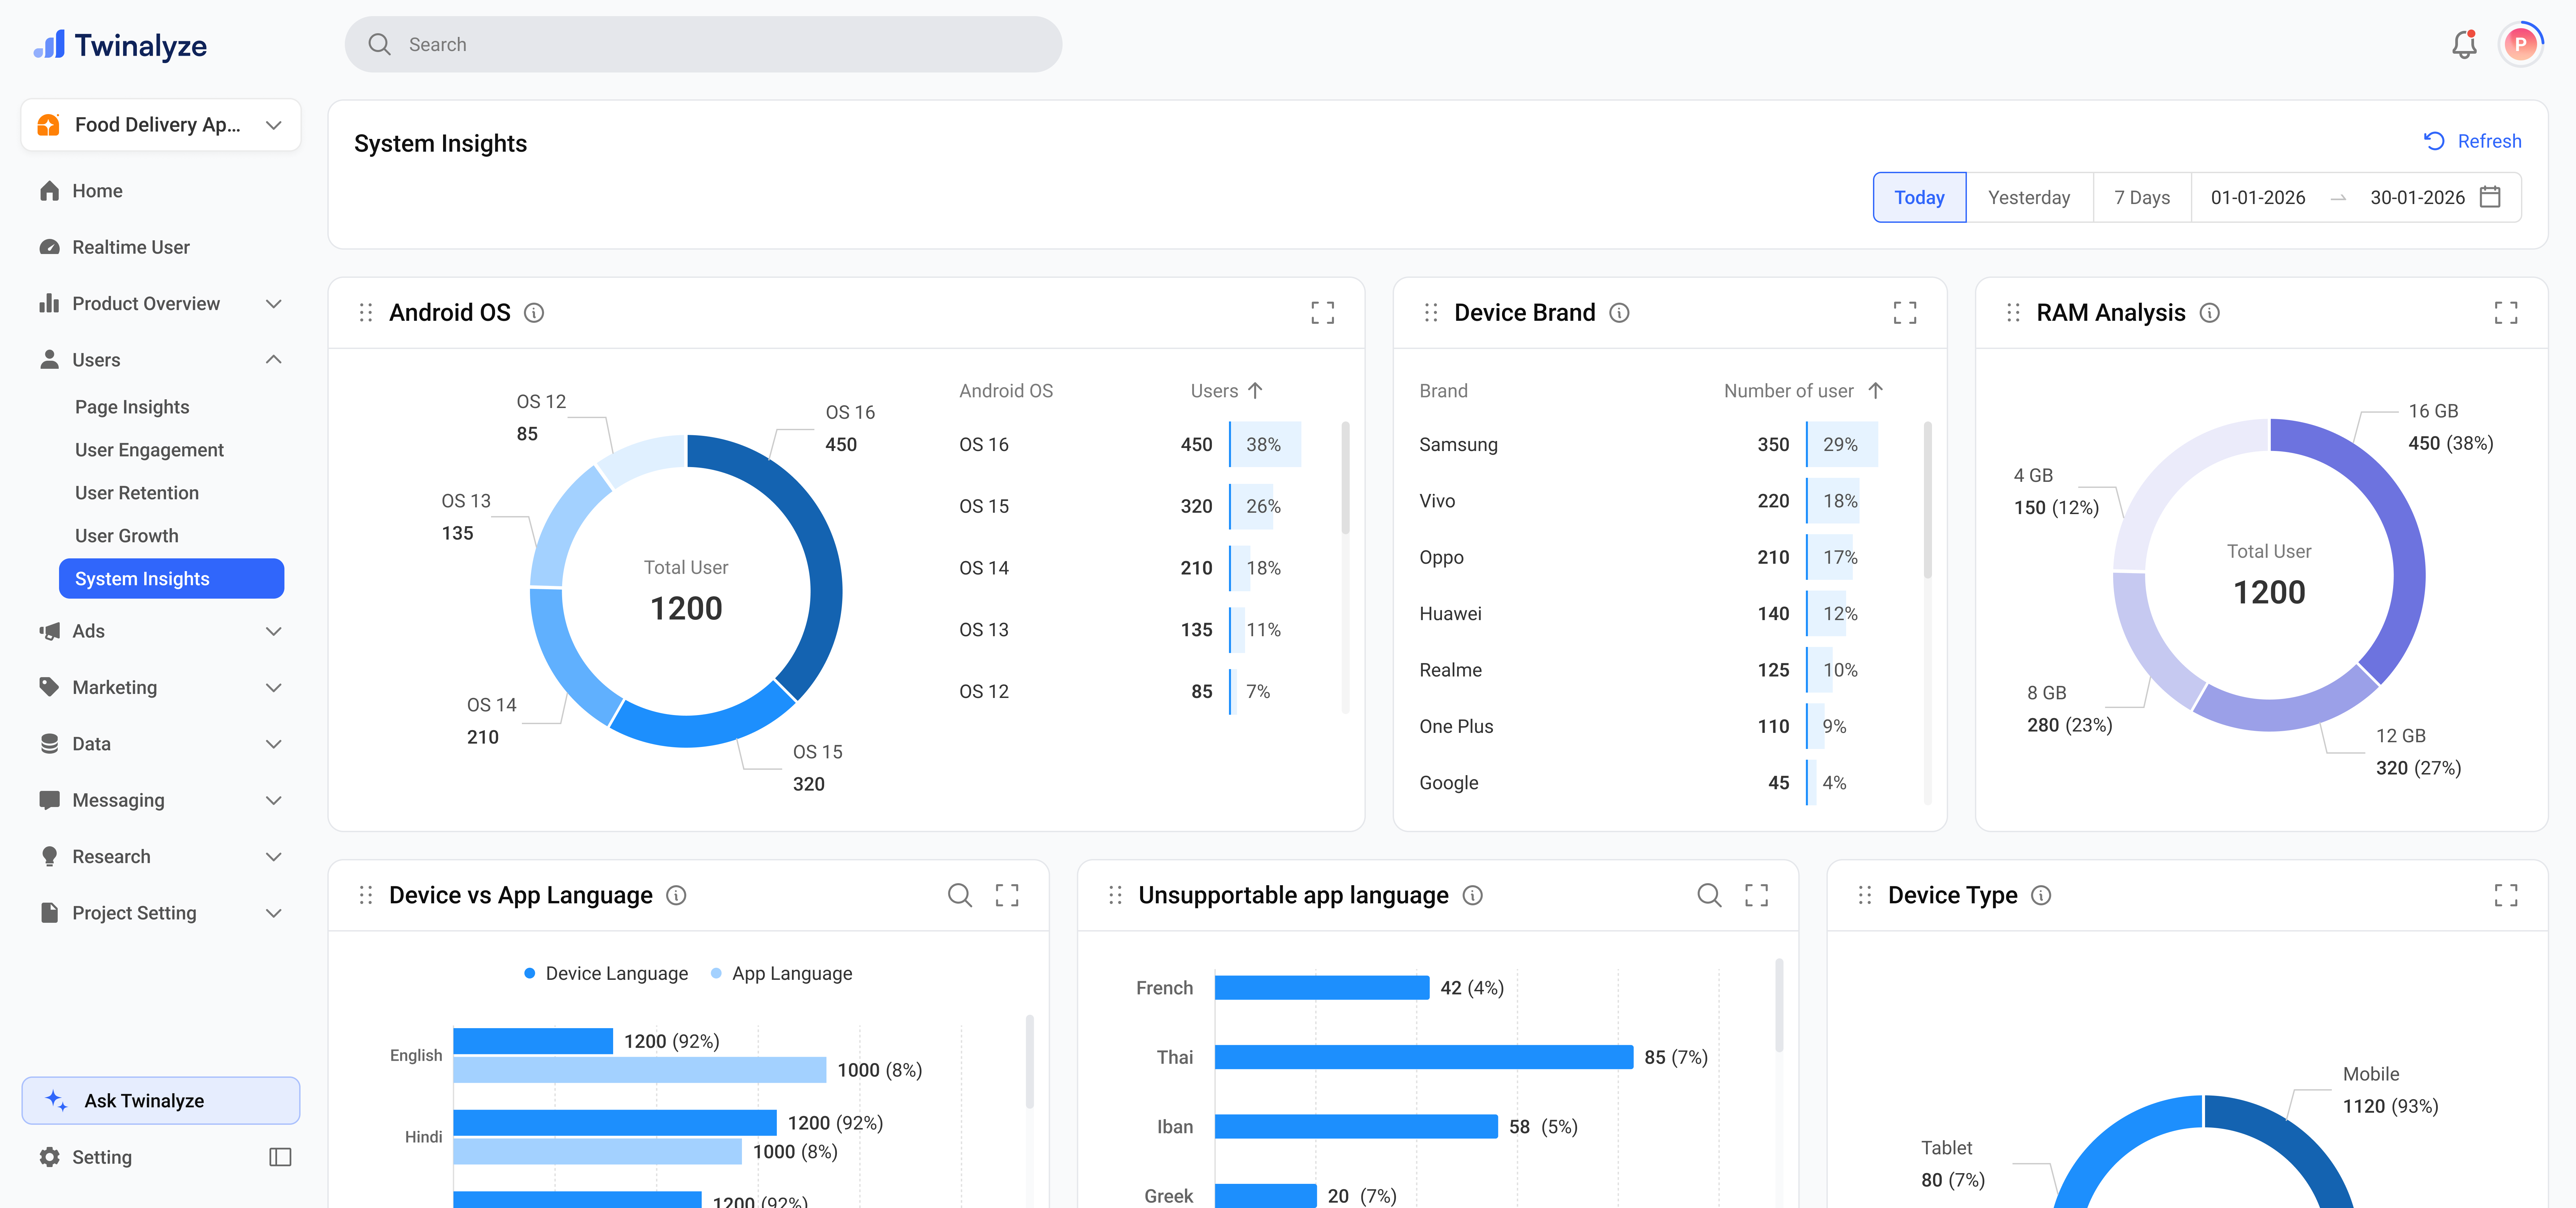Screen dimensions: 2576x1208
Task: Open the calendar date picker icon
Action: tap(2490, 197)
